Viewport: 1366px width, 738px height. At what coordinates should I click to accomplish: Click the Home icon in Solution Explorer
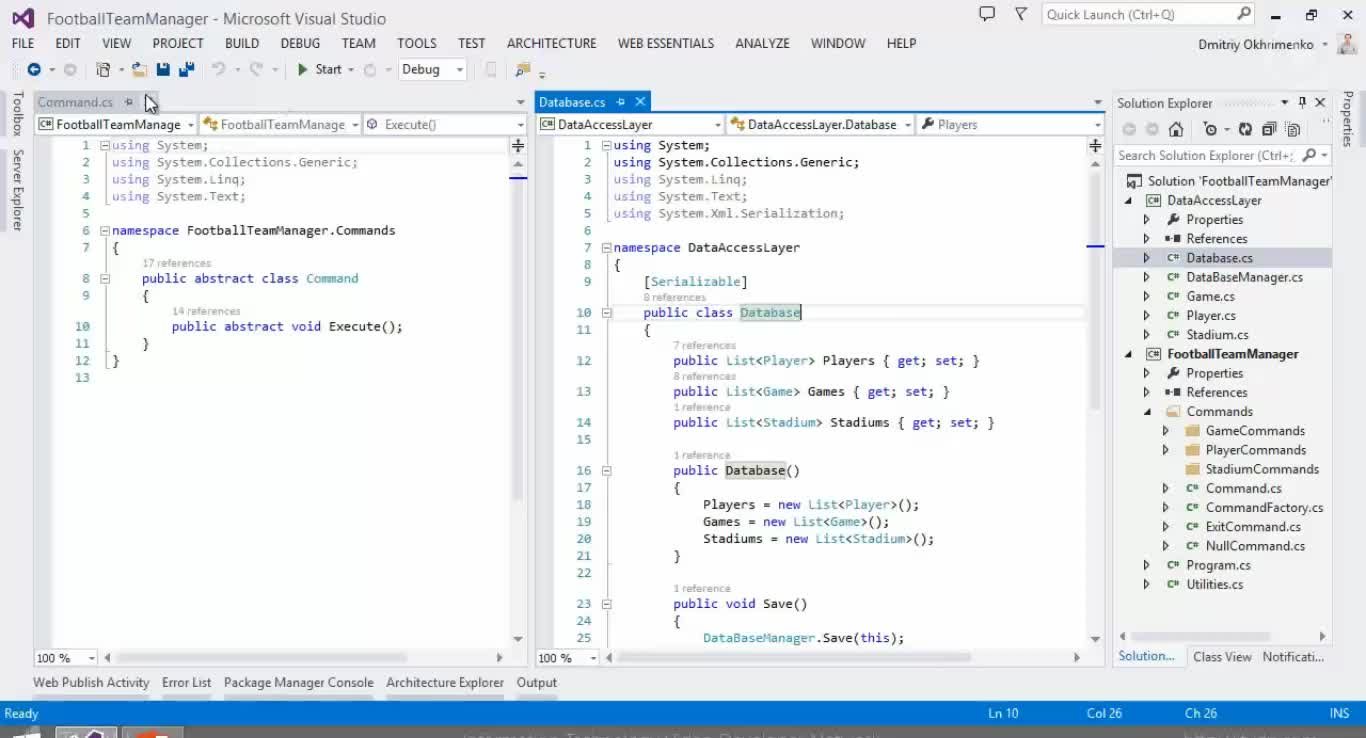click(1176, 129)
